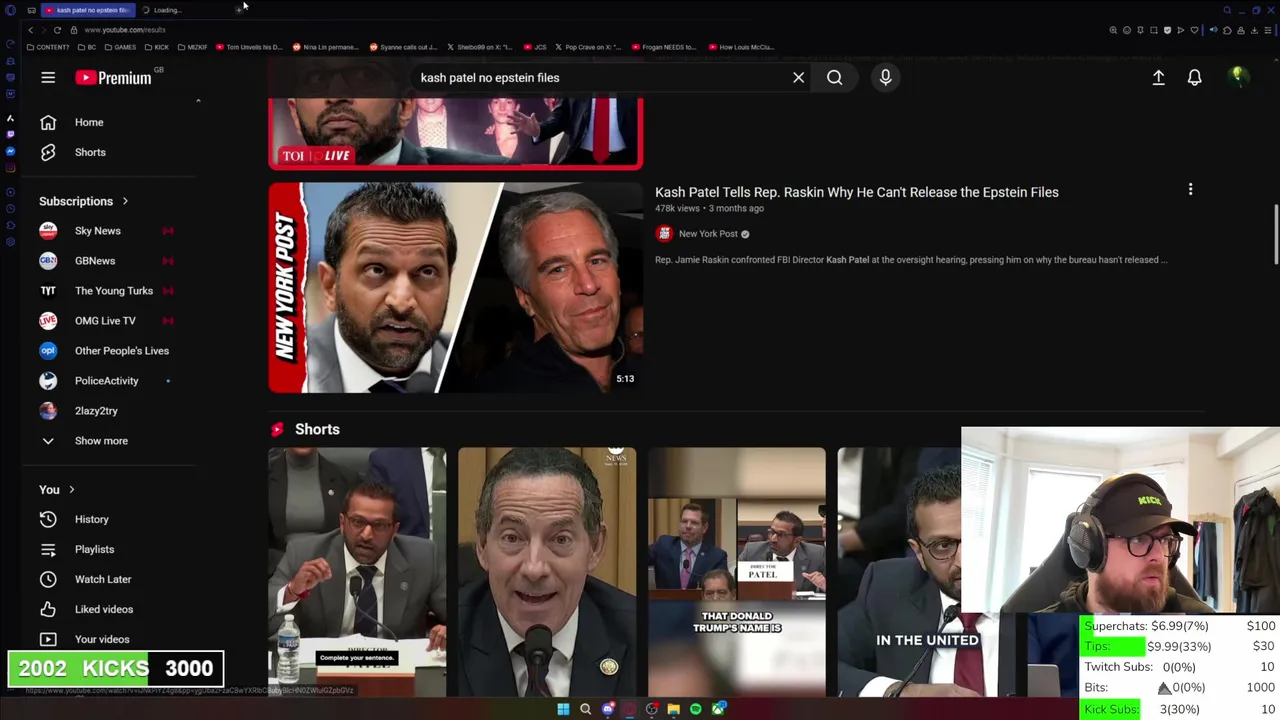Open Your videos in the sidebar
This screenshot has height=720, width=1280.
coord(101,639)
